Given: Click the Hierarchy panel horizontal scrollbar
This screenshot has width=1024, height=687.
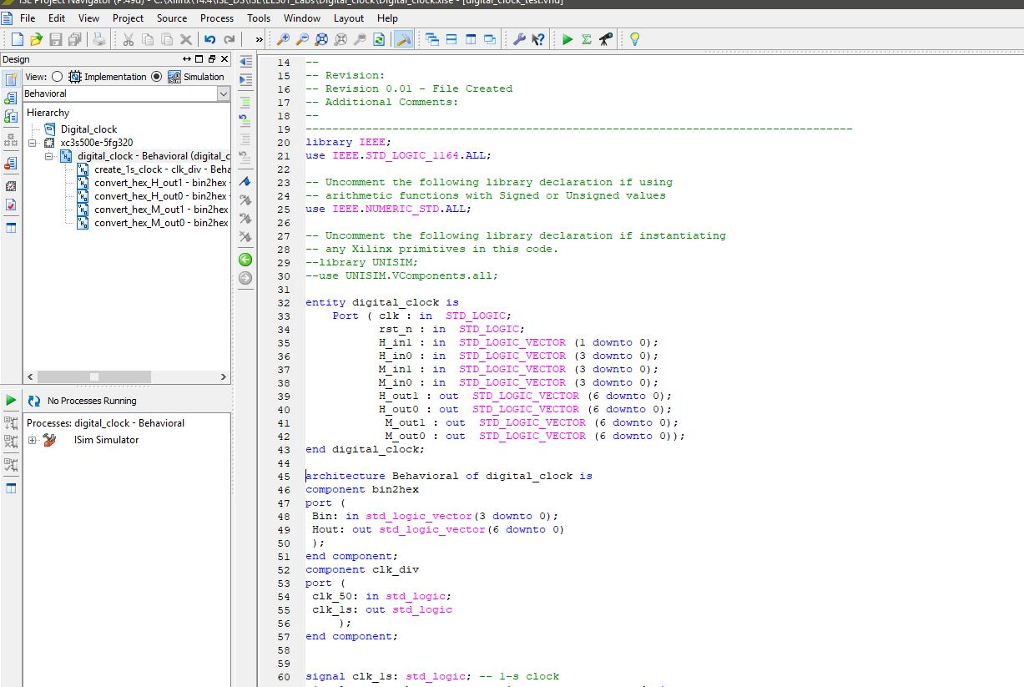Looking at the screenshot, I should point(95,376).
